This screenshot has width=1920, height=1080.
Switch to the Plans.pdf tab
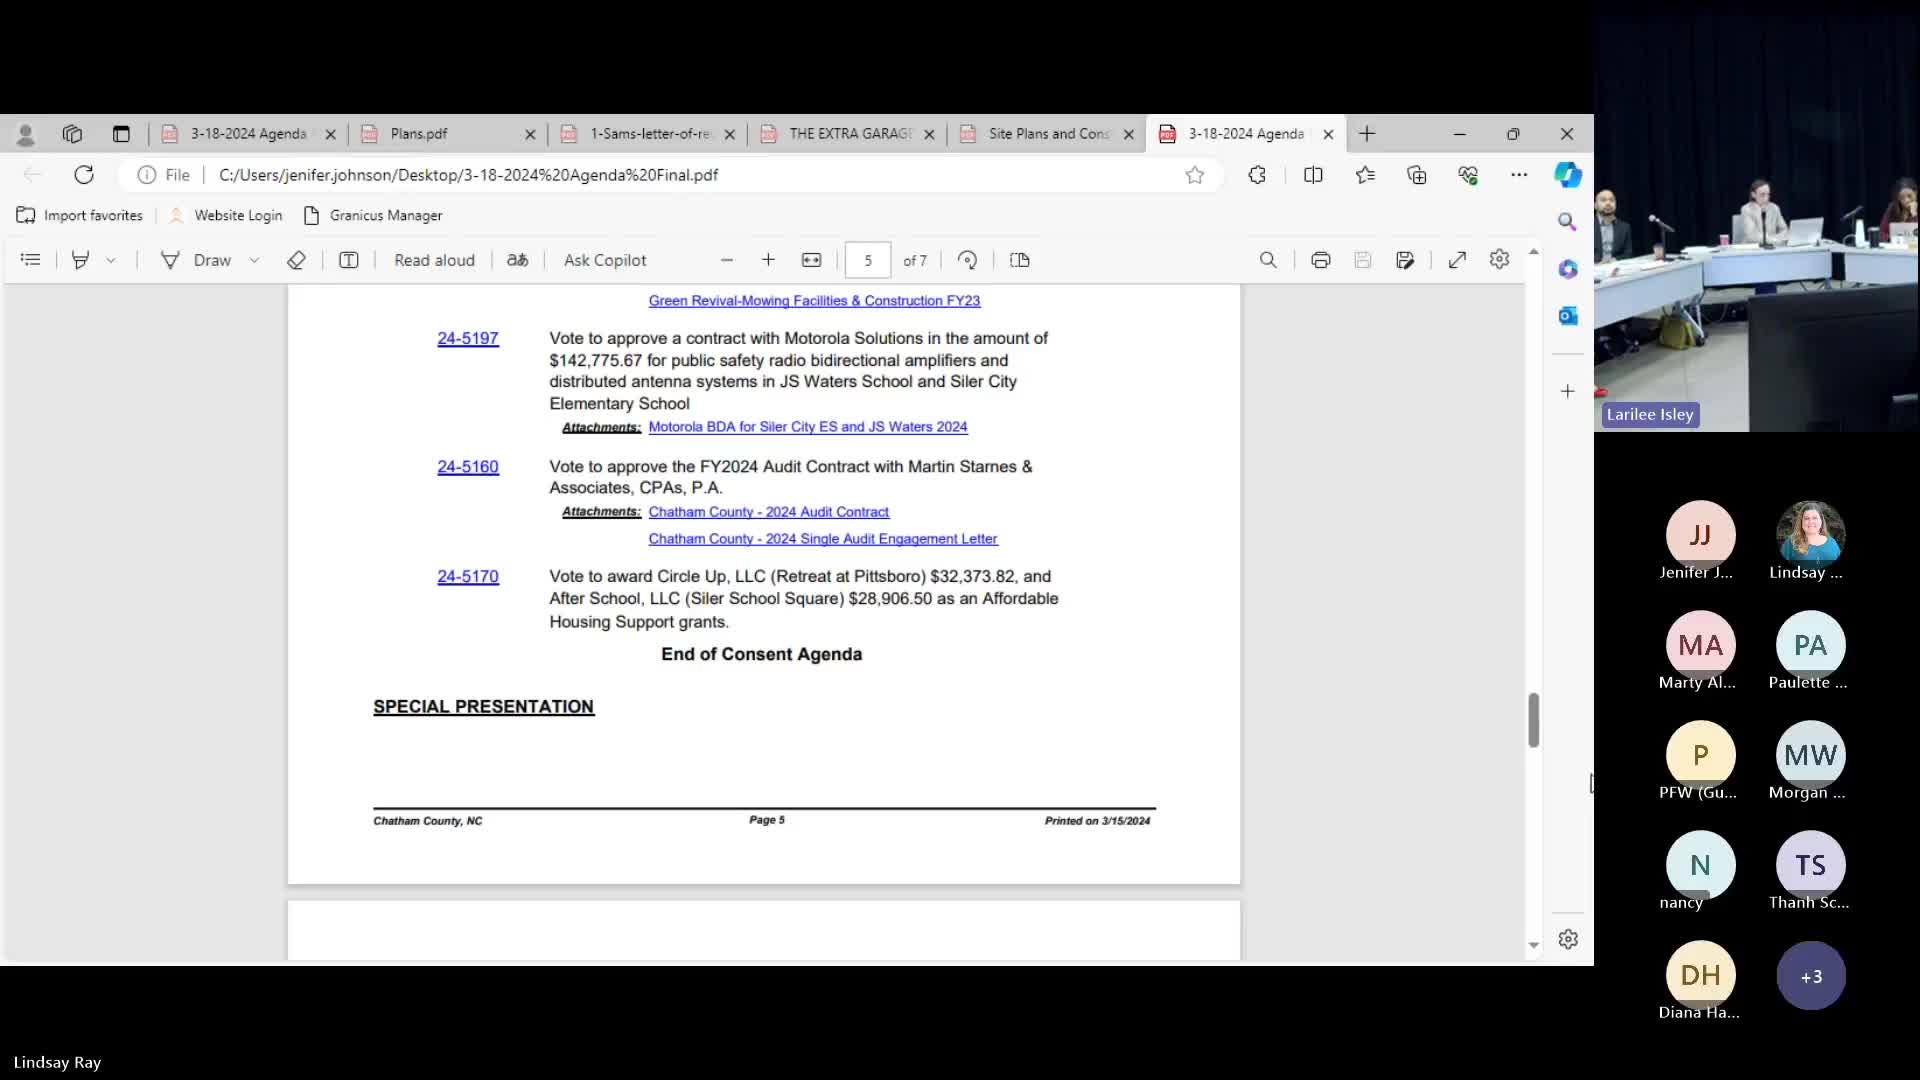(x=449, y=134)
